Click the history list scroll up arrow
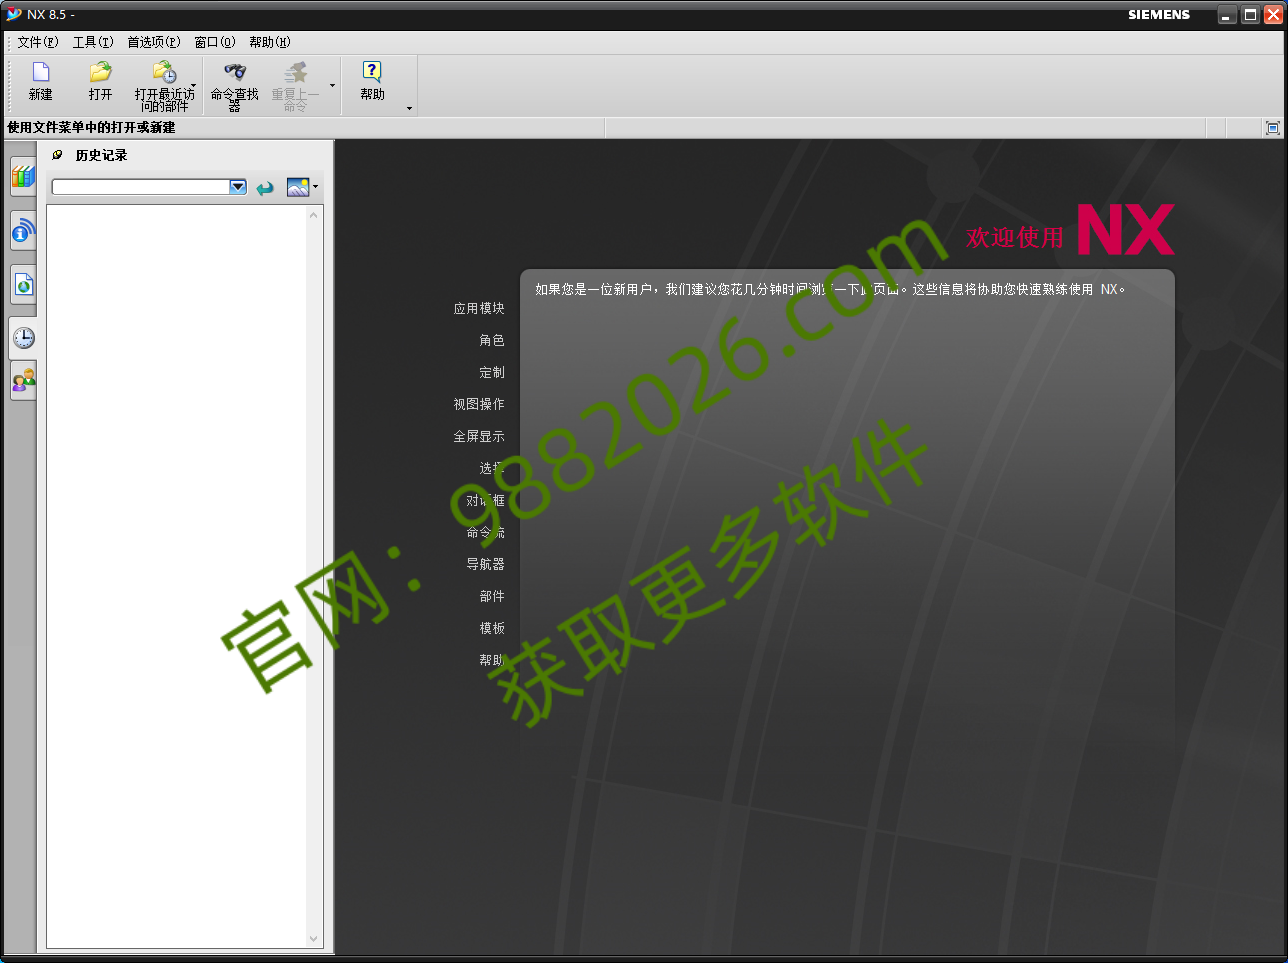 [x=314, y=215]
